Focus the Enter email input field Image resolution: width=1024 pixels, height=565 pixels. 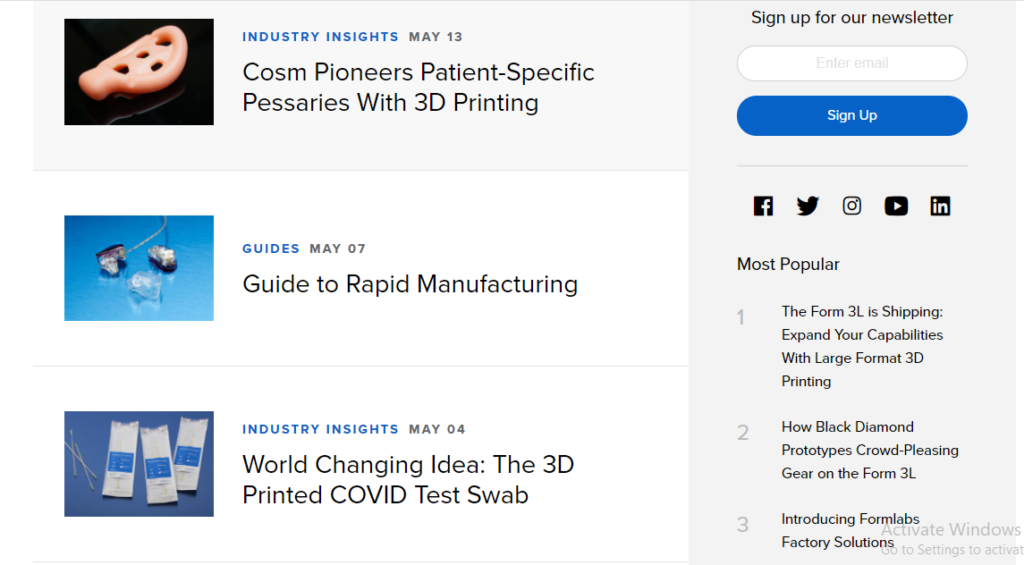coord(852,63)
